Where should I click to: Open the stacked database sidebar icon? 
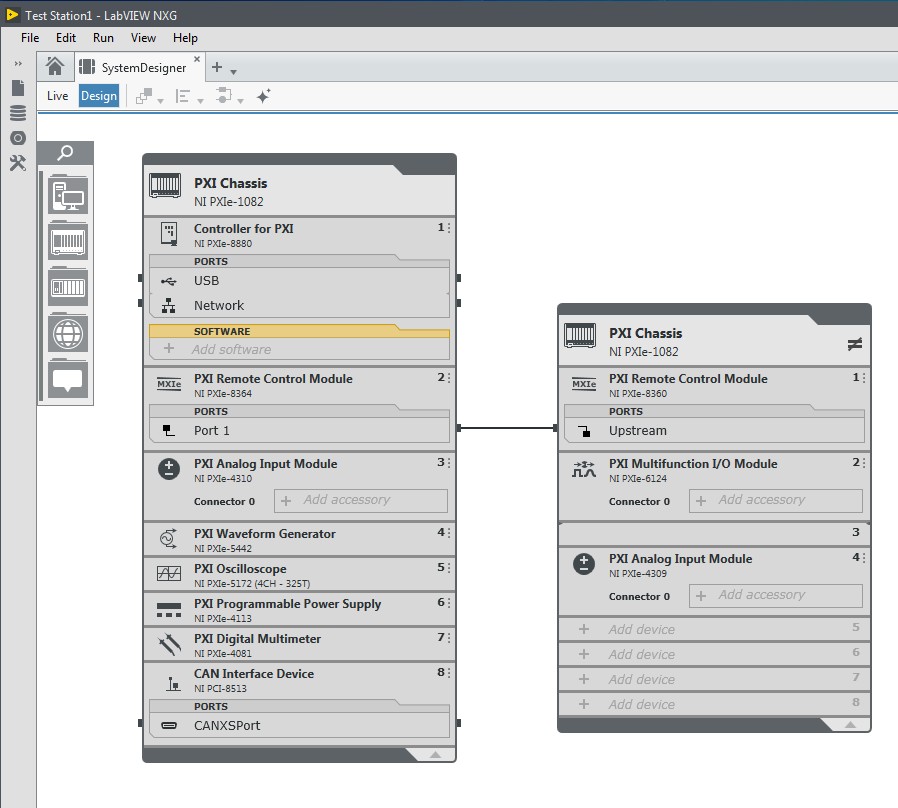(x=18, y=113)
